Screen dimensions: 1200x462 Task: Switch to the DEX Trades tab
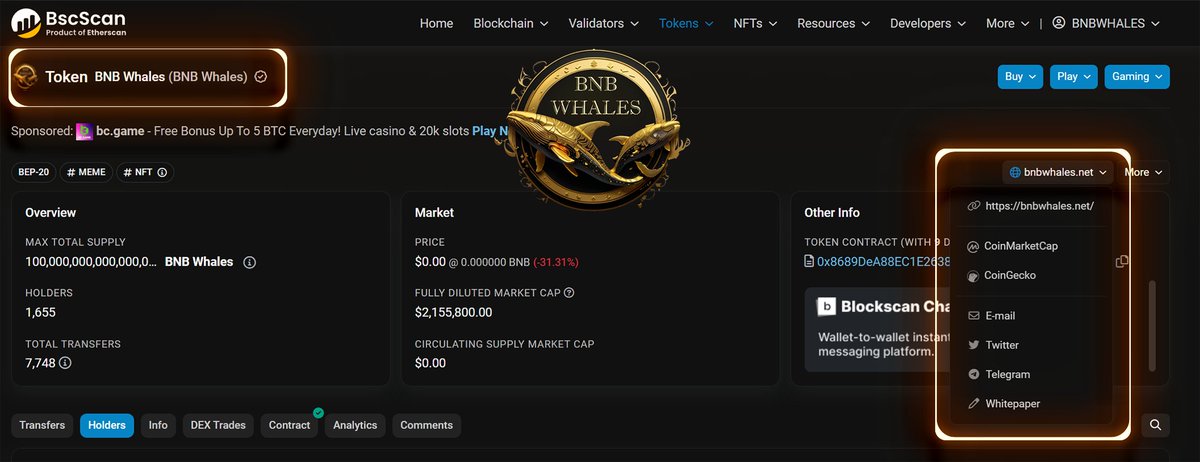click(x=218, y=425)
